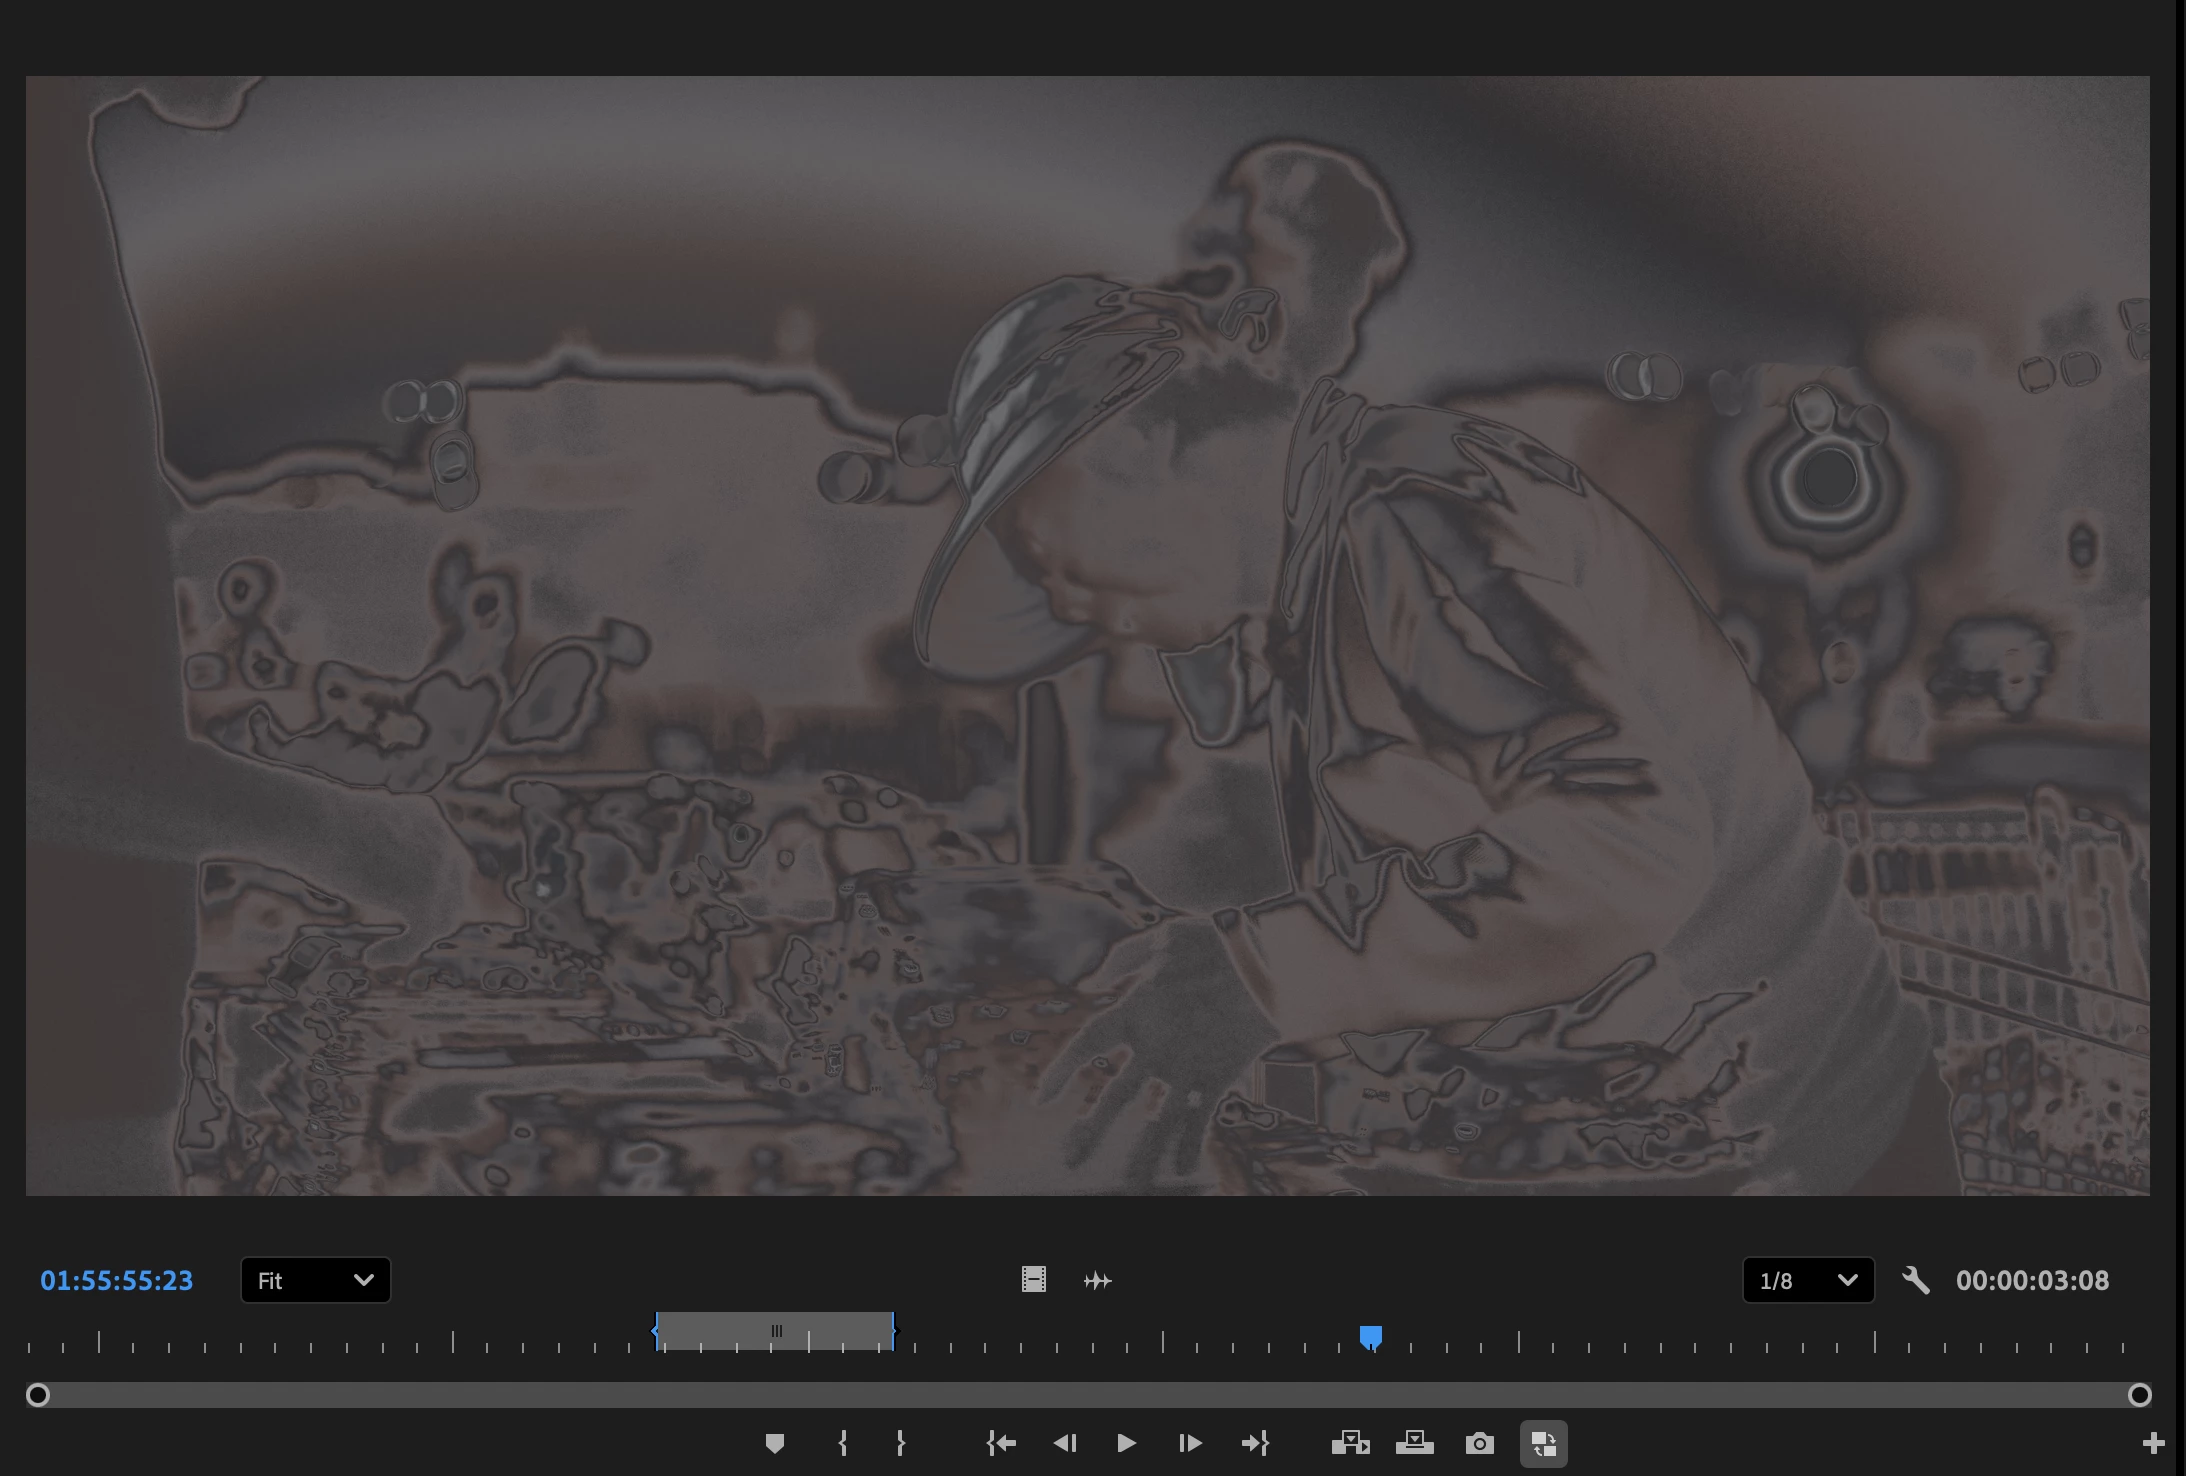2186x1476 pixels.
Task: Click the blue playhead marker on ruler
Action: [1371, 1337]
